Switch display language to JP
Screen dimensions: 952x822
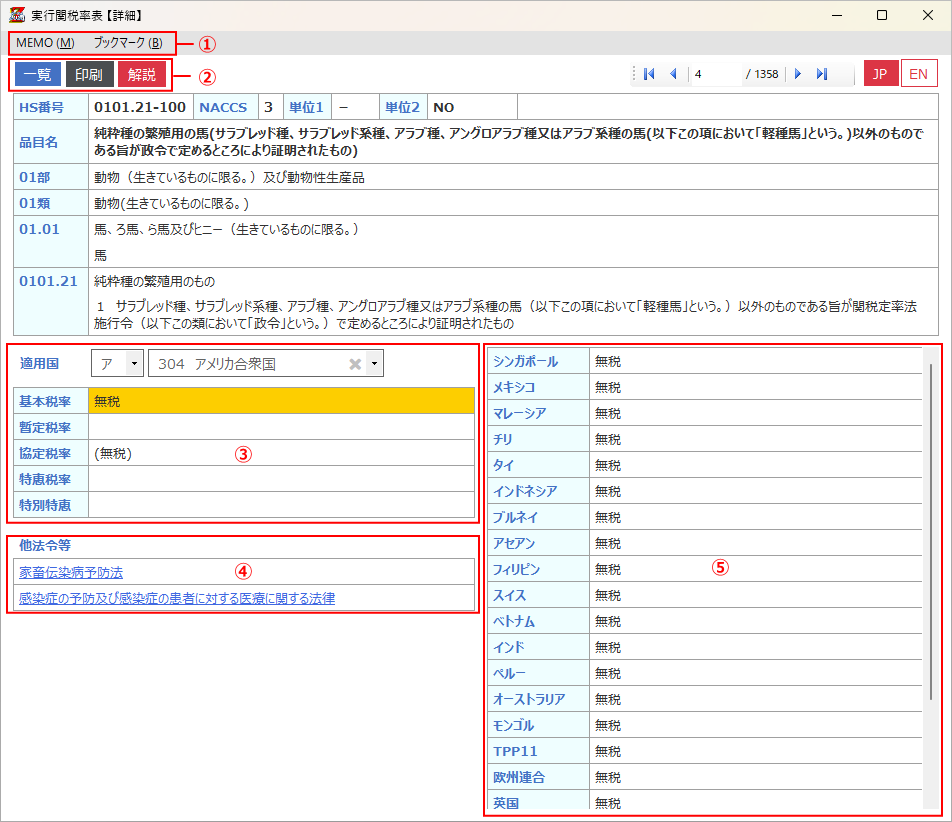[x=879, y=73]
